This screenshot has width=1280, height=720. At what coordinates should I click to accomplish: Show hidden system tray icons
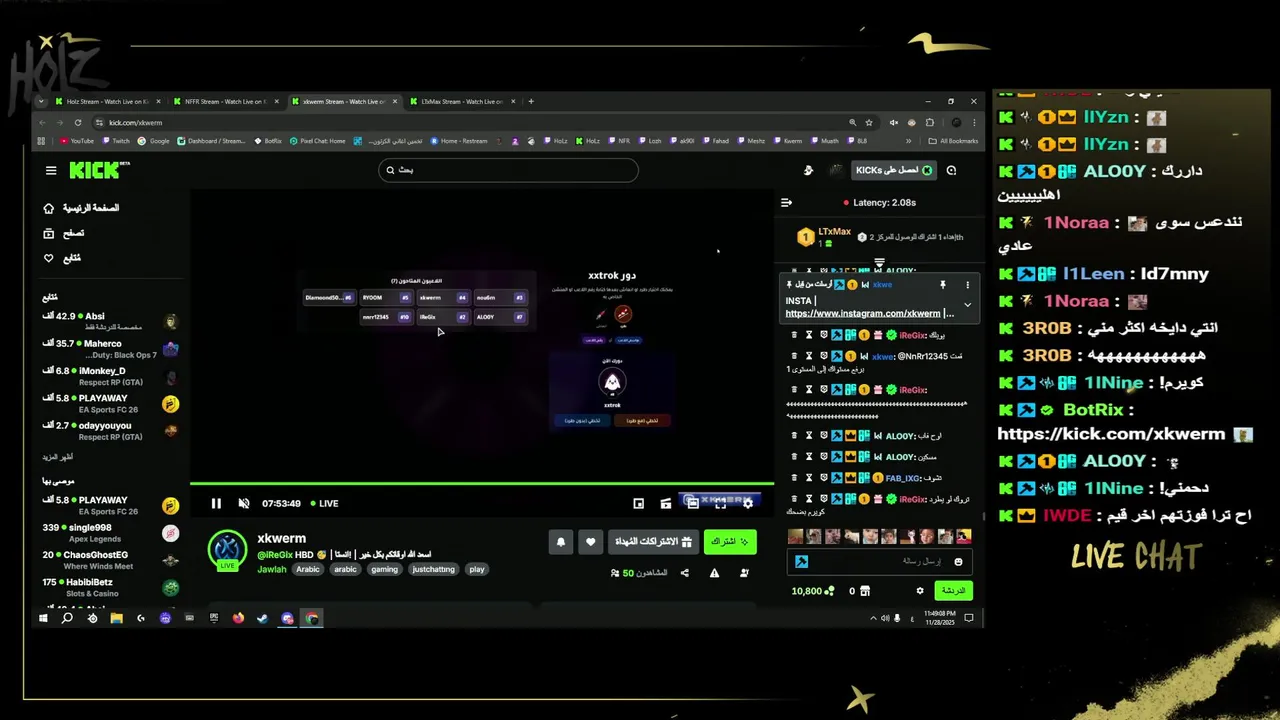point(875,618)
